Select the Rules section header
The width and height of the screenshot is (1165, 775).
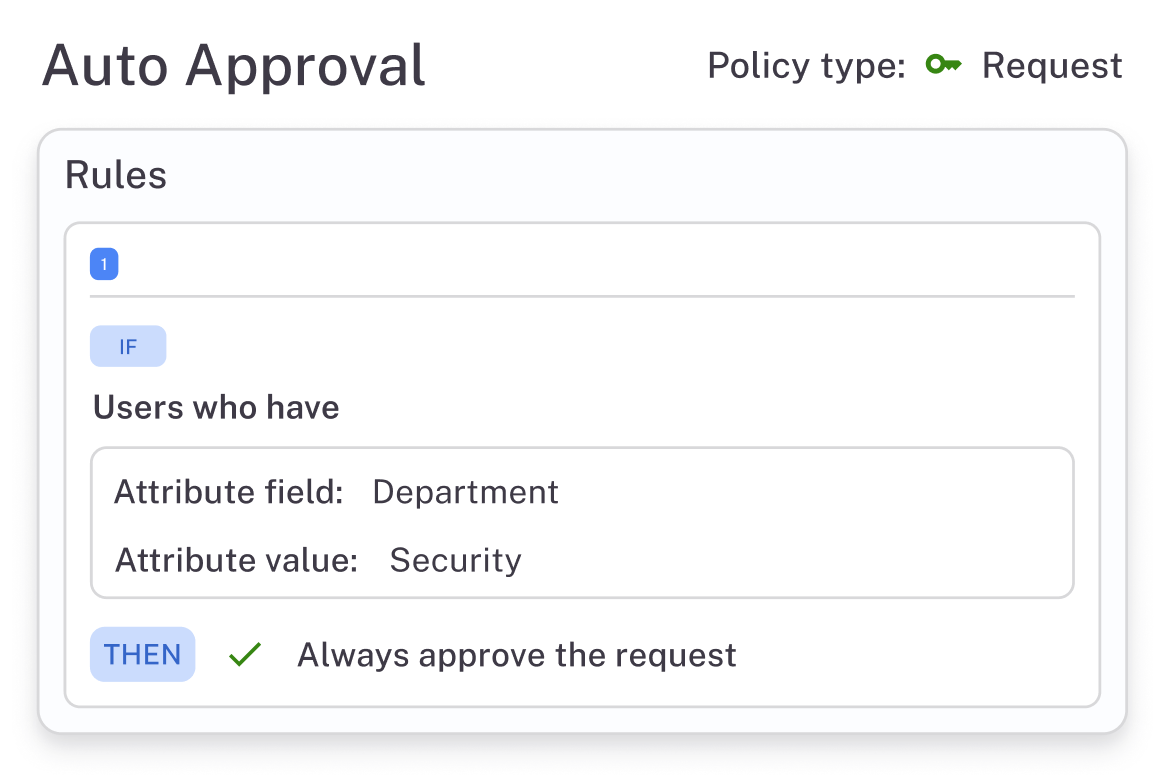point(116,174)
